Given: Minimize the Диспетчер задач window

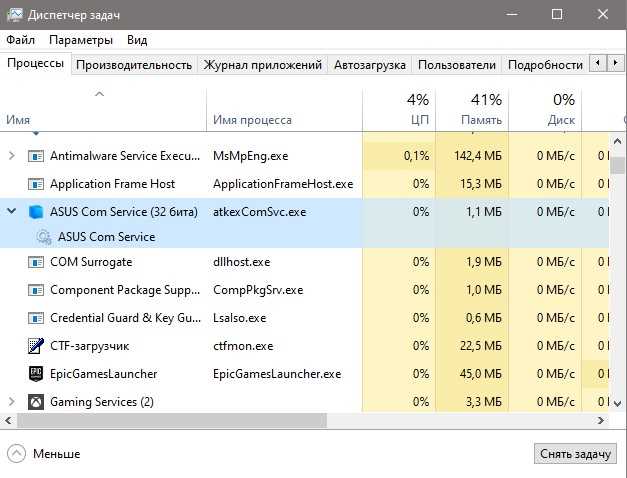Looking at the screenshot, I should pyautogui.click(x=511, y=15).
